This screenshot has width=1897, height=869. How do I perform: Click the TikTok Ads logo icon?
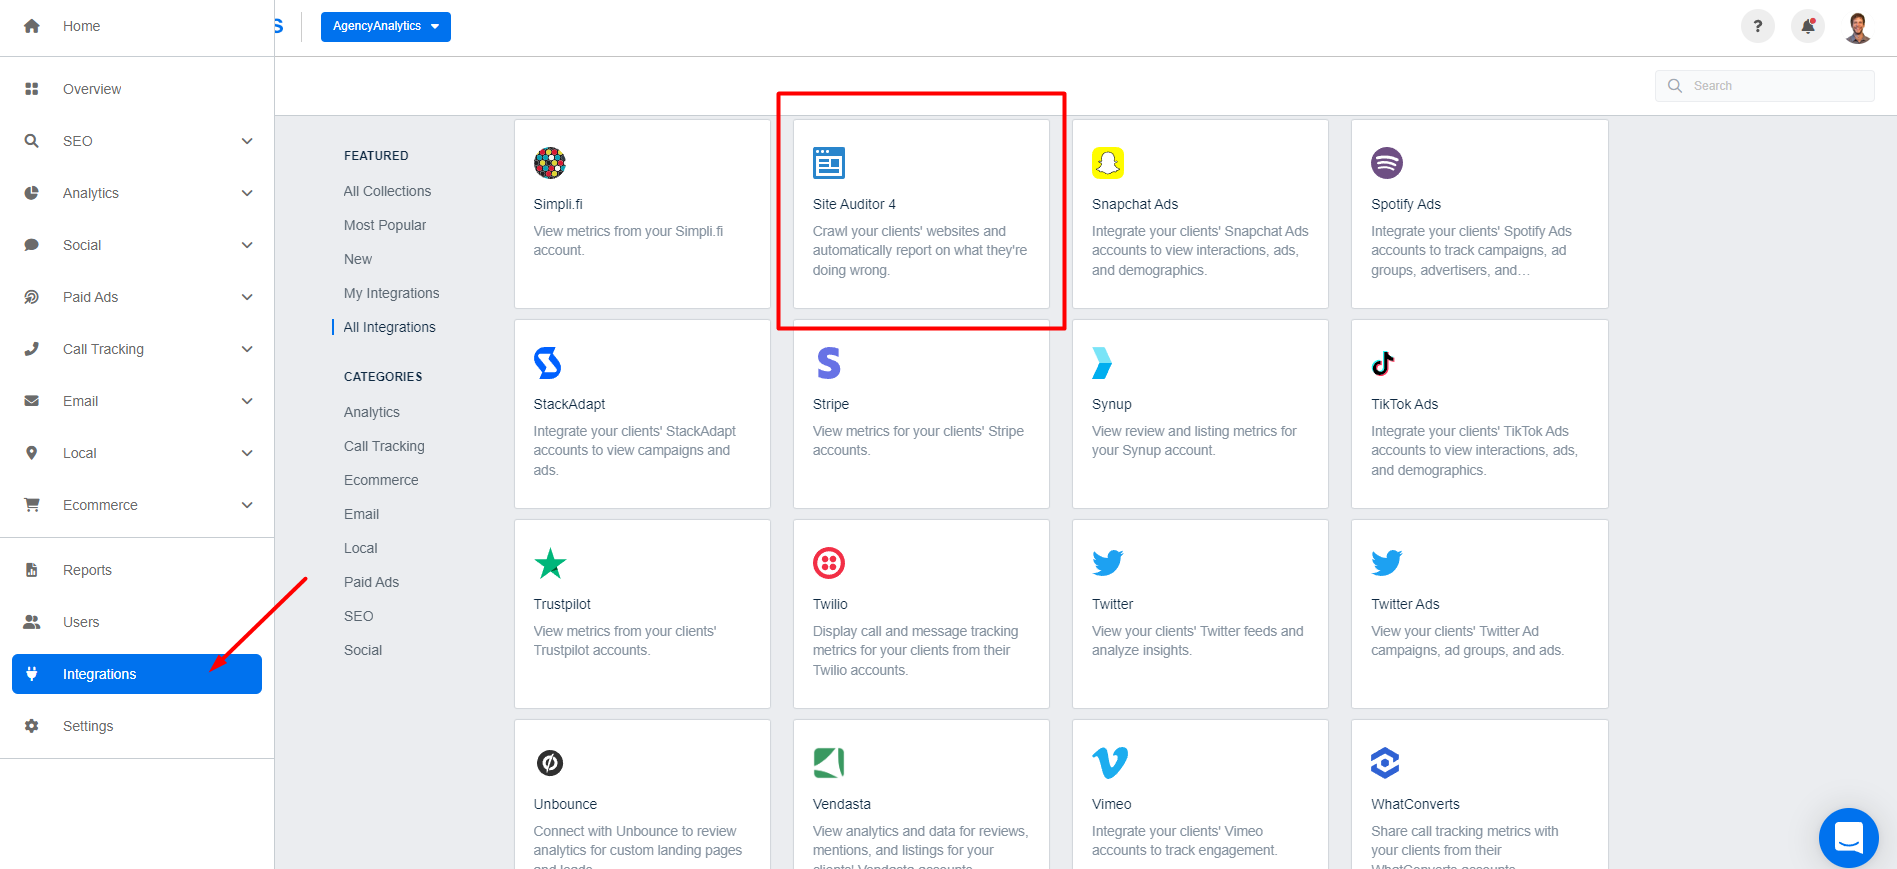[1383, 363]
